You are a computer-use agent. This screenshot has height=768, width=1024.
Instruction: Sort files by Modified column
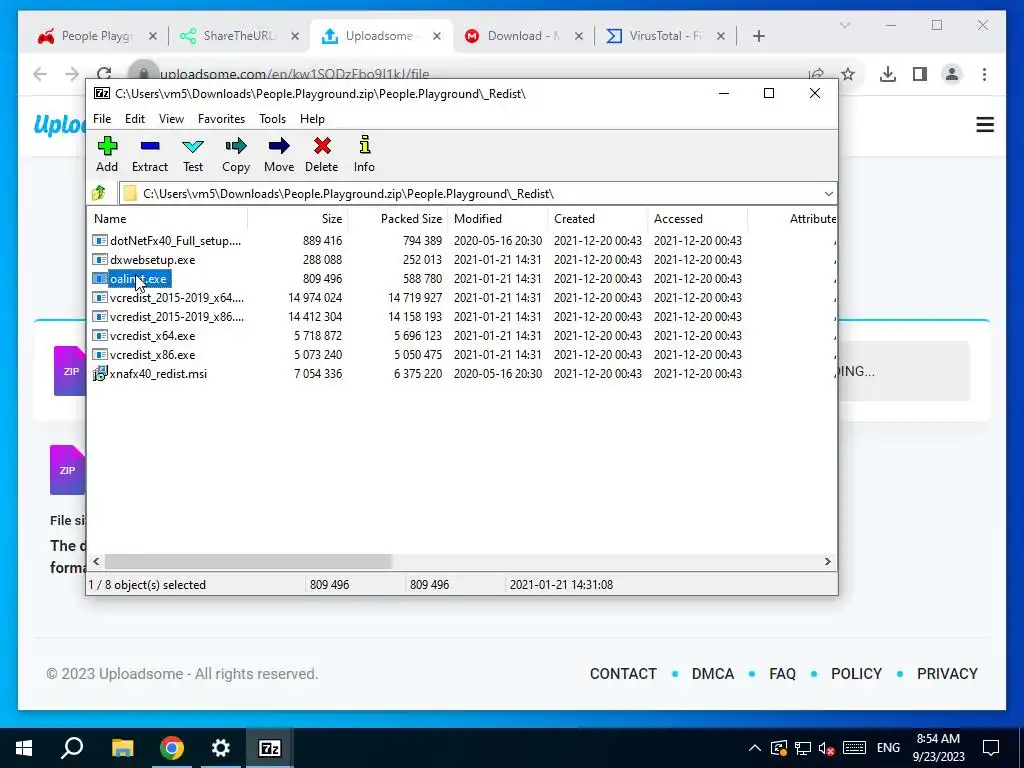(498, 219)
